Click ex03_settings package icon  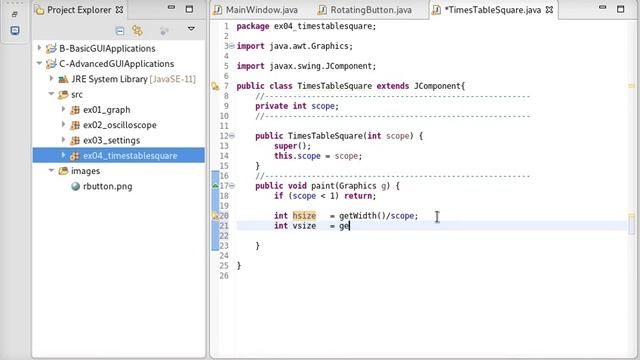(75, 140)
